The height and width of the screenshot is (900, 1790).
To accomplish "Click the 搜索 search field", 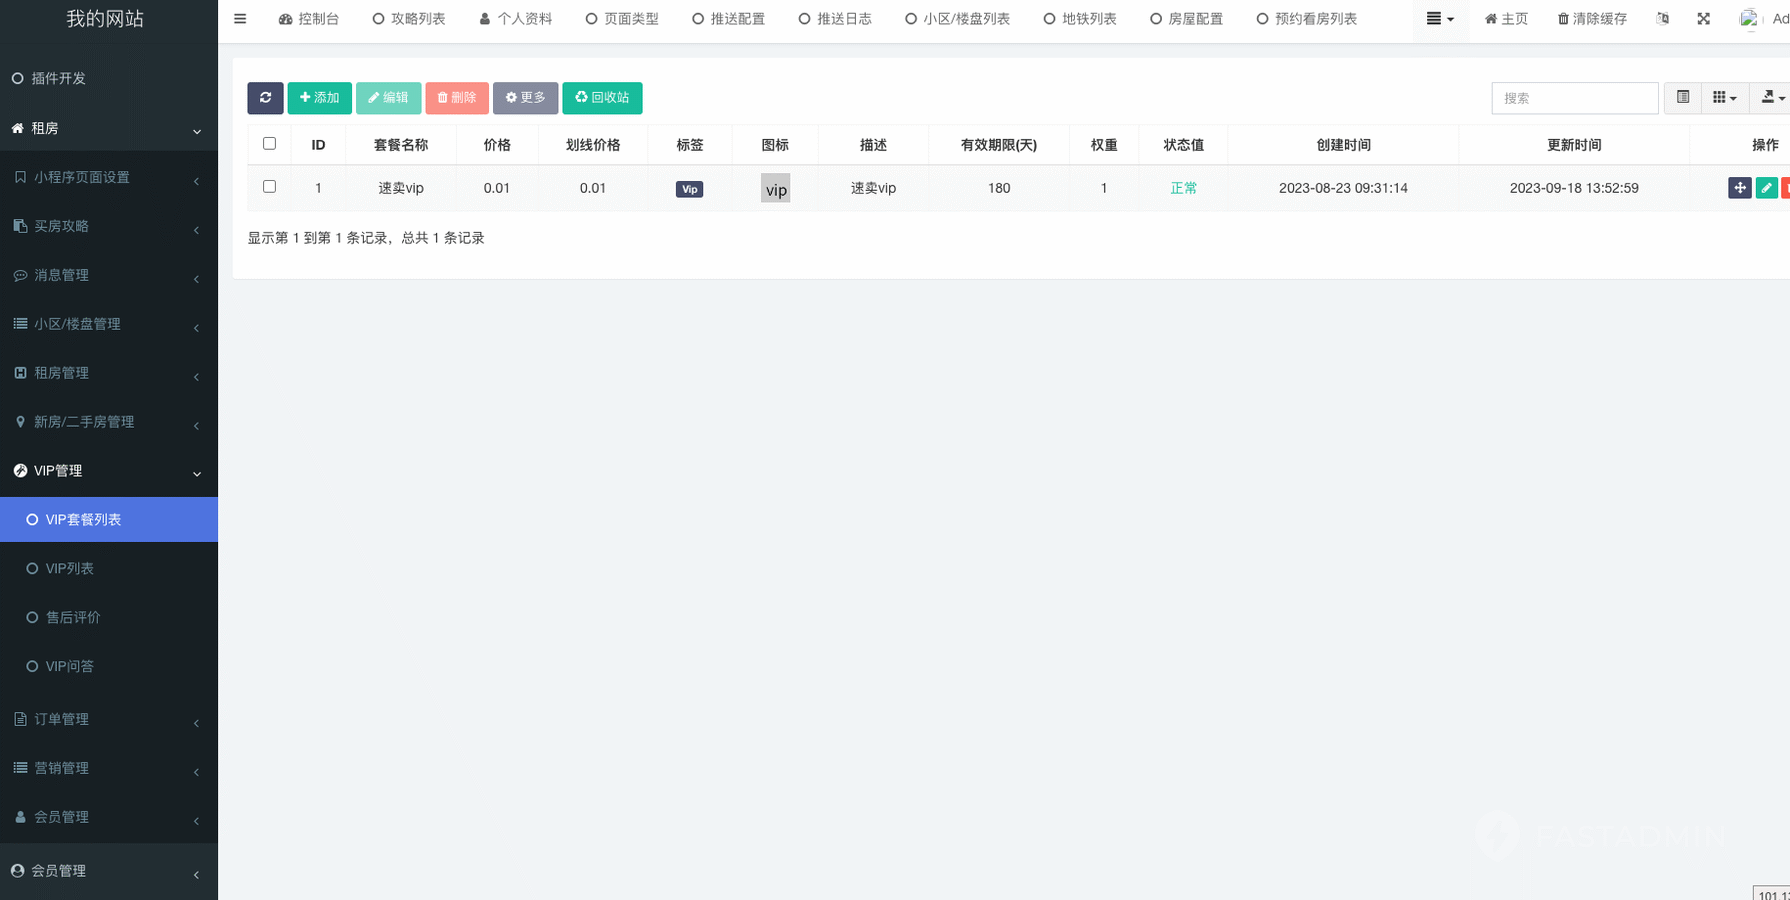I will (x=1574, y=98).
